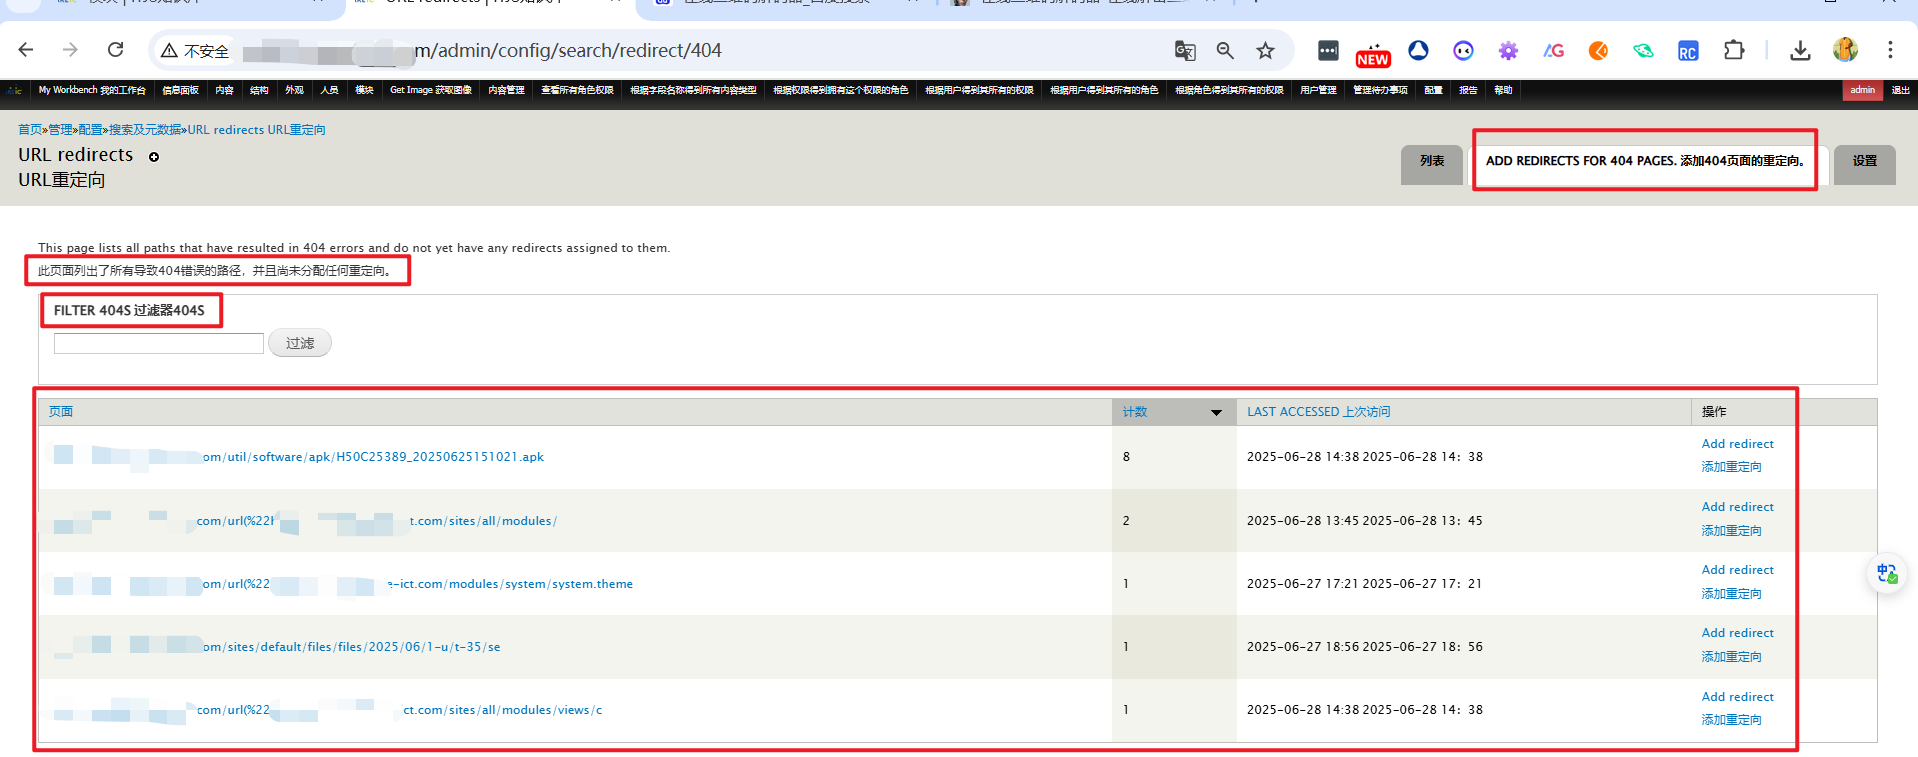Open 管理待办事项 menu item
The width and height of the screenshot is (1918, 757).
(1380, 90)
